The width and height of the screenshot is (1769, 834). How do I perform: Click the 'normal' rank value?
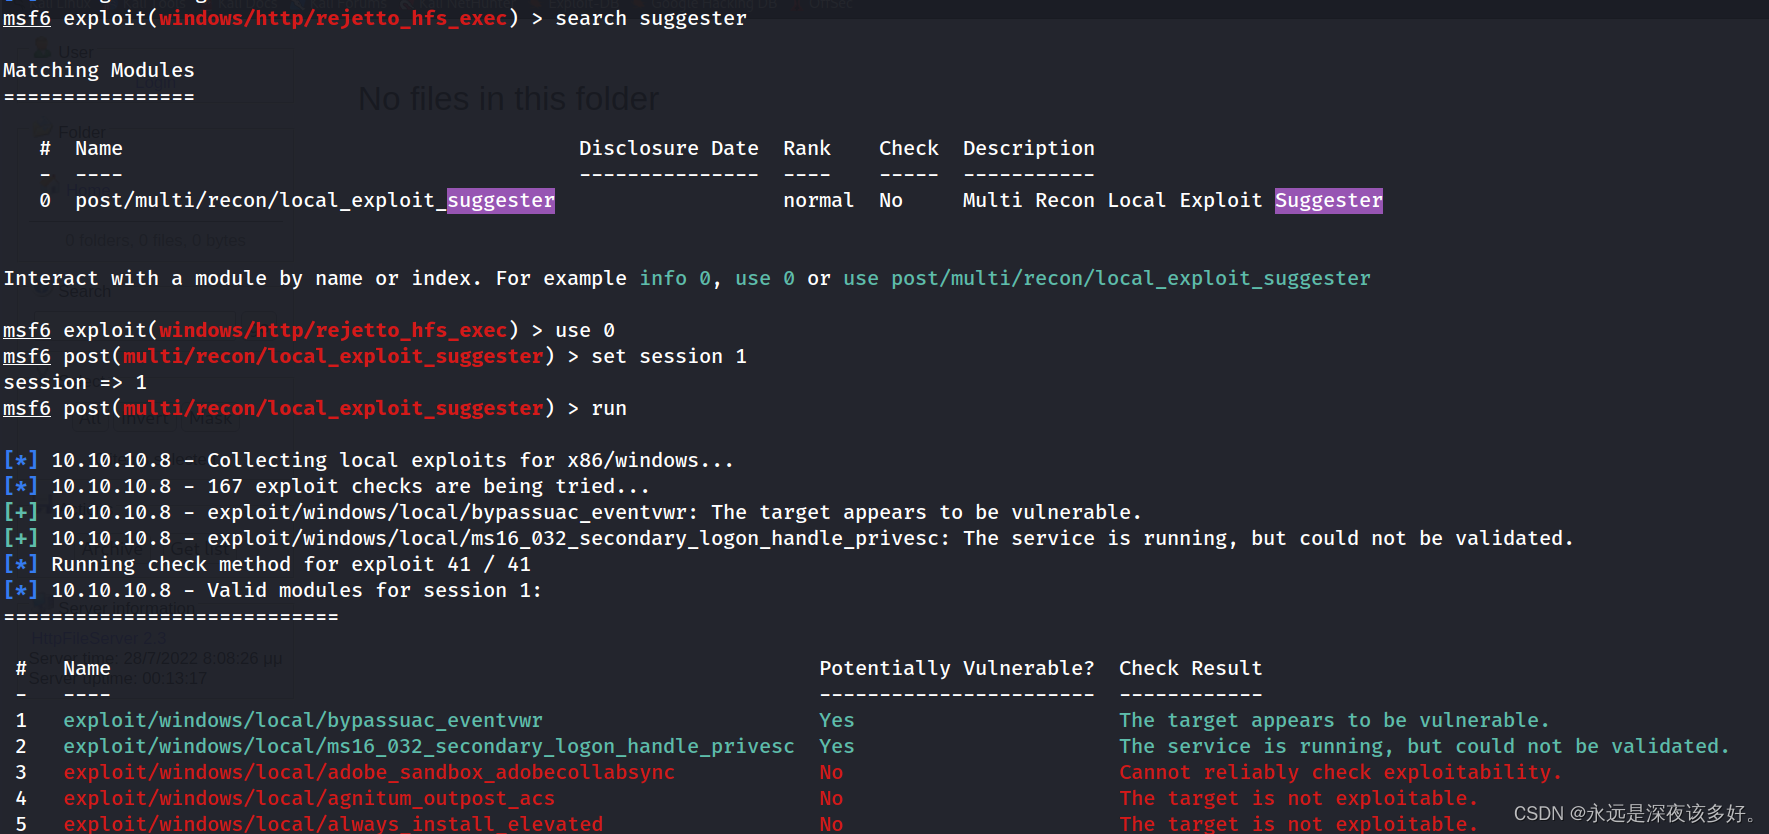pyautogui.click(x=819, y=200)
